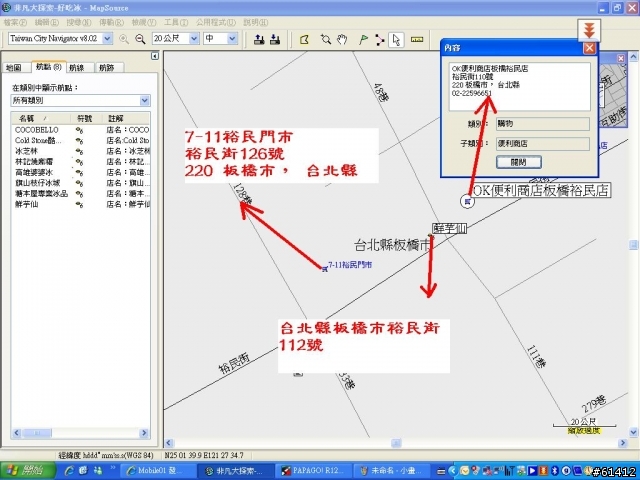Click the map vertical scrollbar's down arrow
This screenshot has height=480, width=640.
[633, 432]
